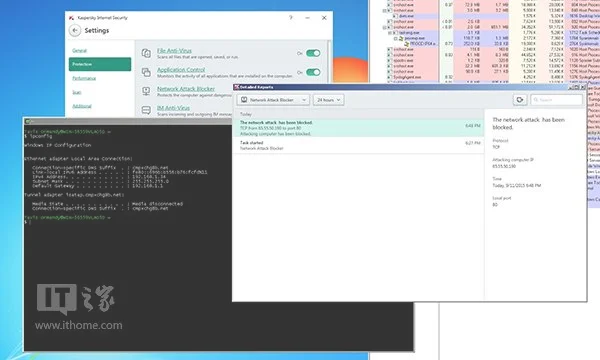This screenshot has width=600, height=360.
Task: Refresh the Detailed Reports list
Action: click(x=520, y=100)
